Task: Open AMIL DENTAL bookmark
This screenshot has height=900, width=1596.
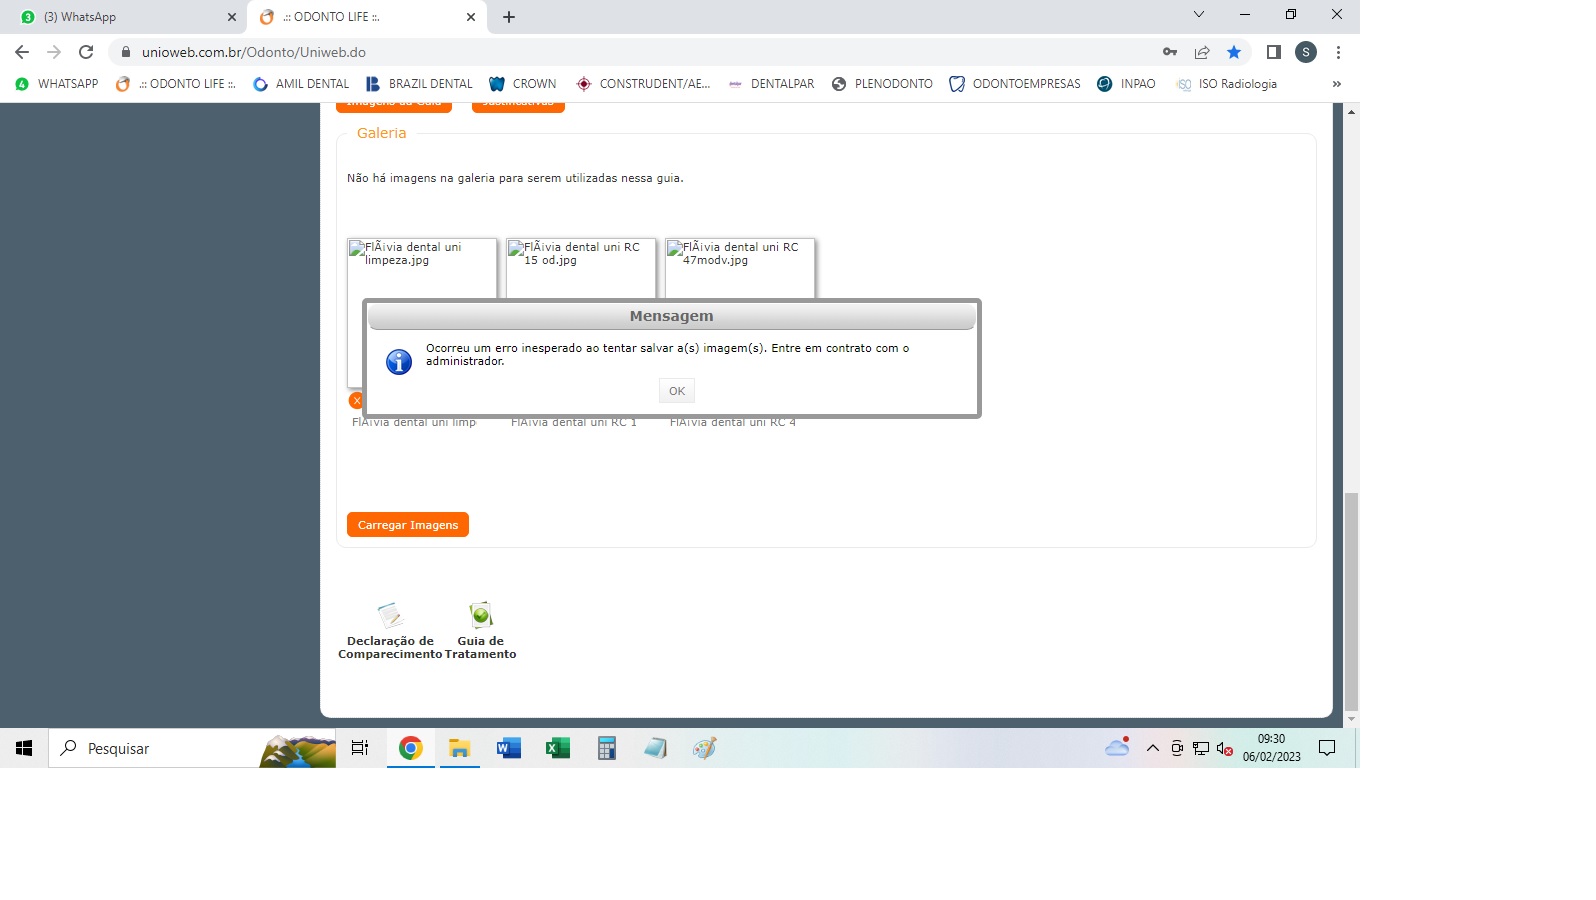Action: coord(301,84)
